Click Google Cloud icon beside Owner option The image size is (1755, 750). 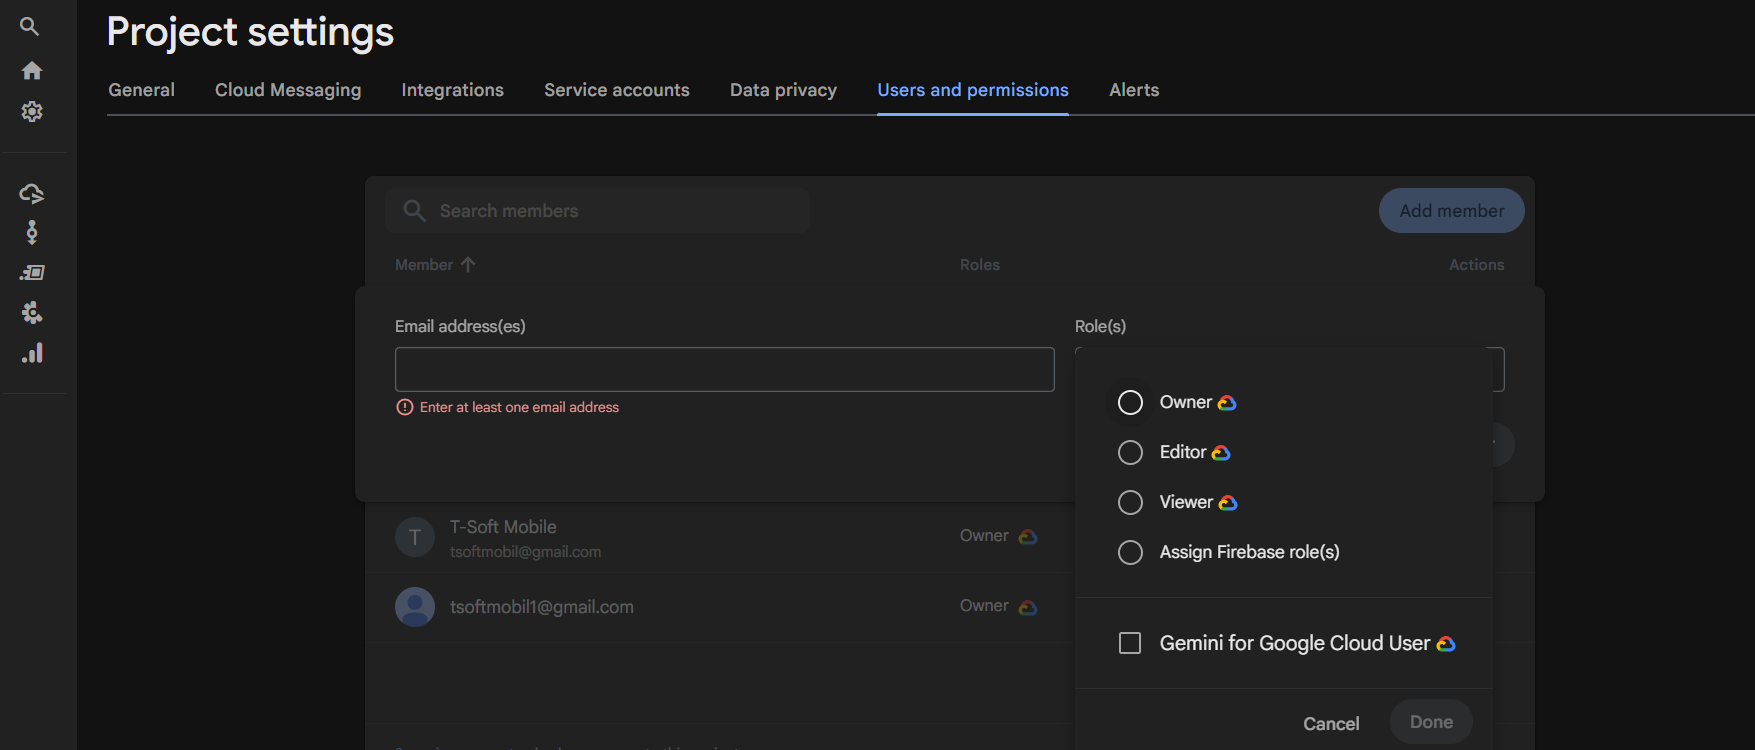coord(1227,403)
